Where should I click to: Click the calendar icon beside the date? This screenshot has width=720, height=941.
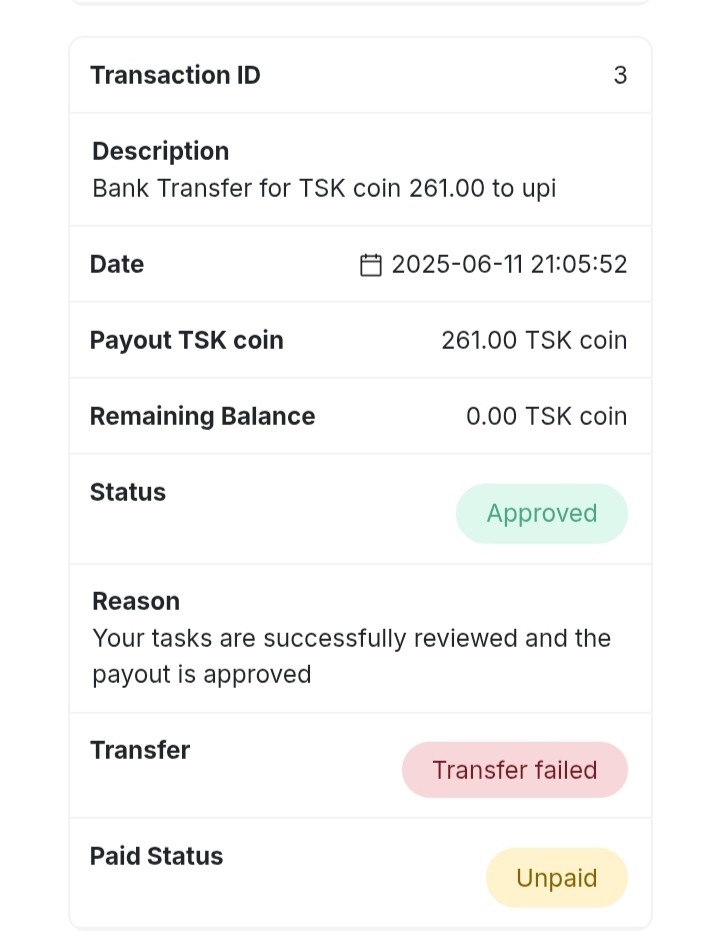pyautogui.click(x=371, y=265)
